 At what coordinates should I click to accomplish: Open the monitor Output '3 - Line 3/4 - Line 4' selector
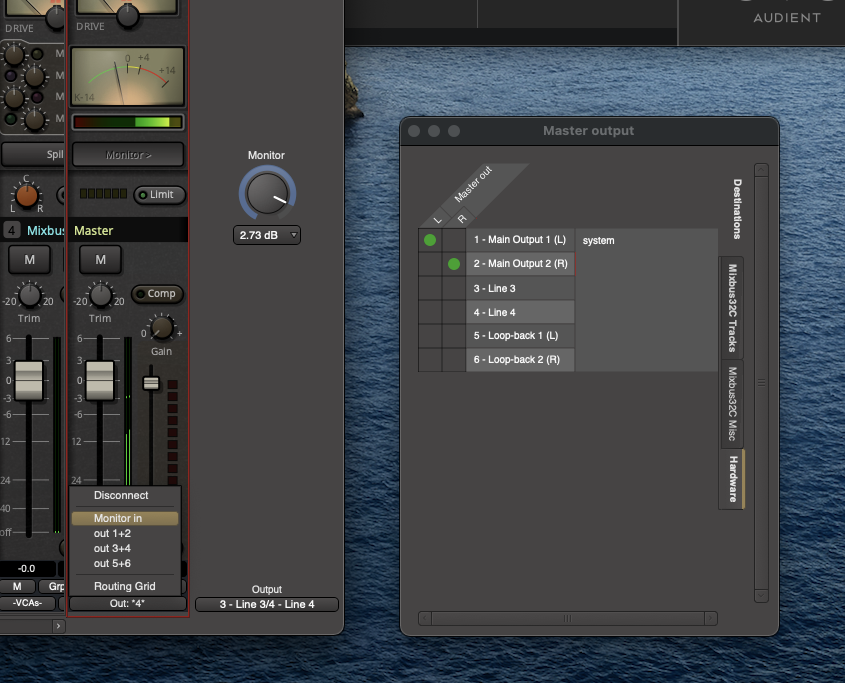[267, 604]
